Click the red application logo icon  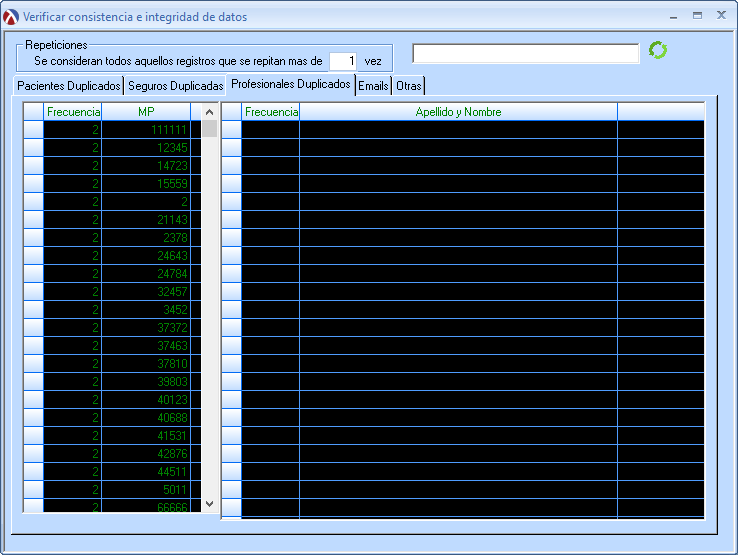tap(11, 17)
